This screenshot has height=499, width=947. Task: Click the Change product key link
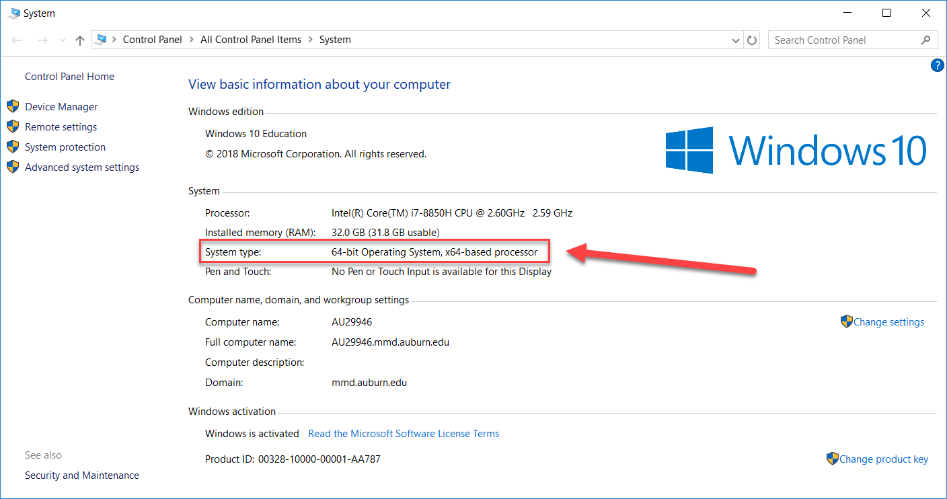884,459
